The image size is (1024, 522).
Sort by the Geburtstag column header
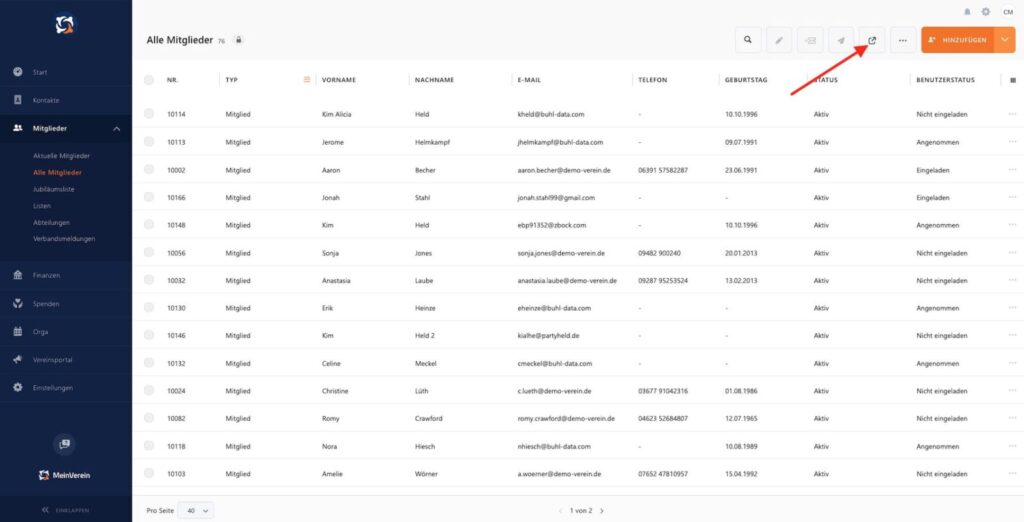click(x=746, y=80)
